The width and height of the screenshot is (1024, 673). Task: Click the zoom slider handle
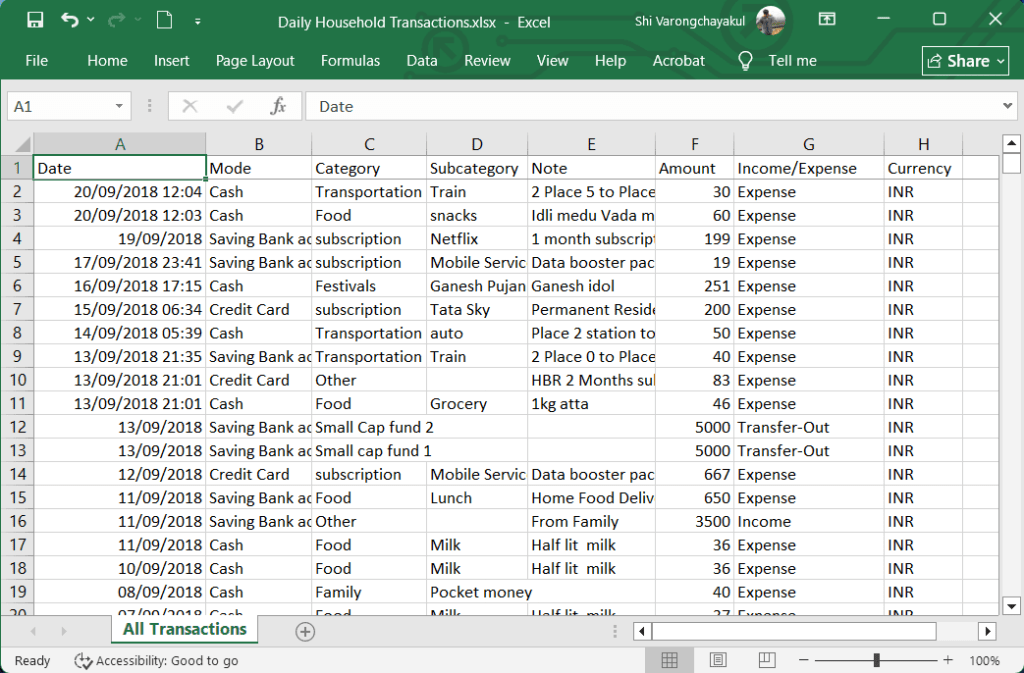877,660
